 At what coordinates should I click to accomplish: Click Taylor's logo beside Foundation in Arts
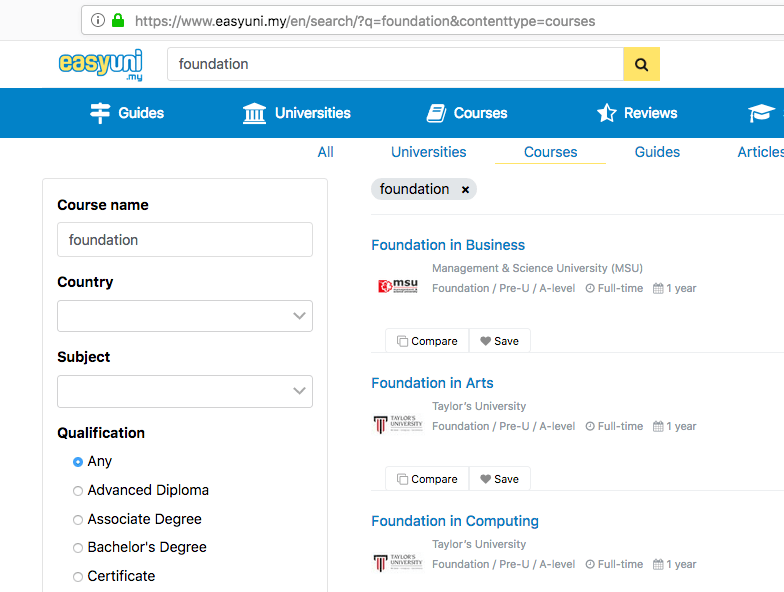click(398, 424)
